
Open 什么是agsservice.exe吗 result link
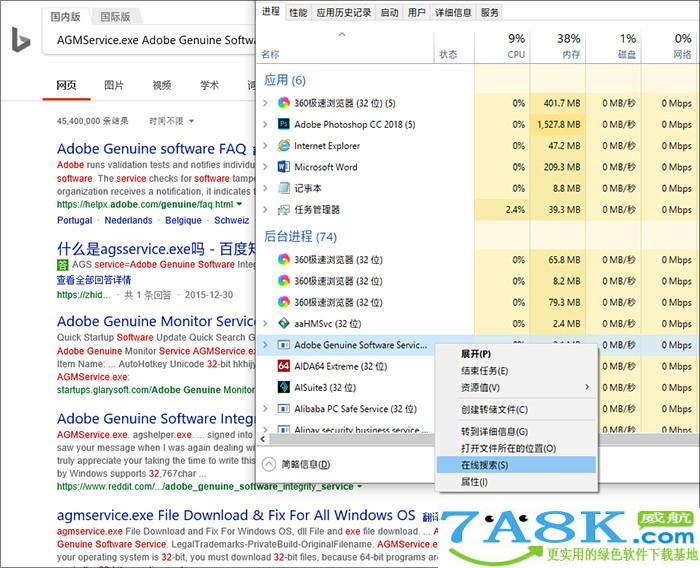point(156,249)
